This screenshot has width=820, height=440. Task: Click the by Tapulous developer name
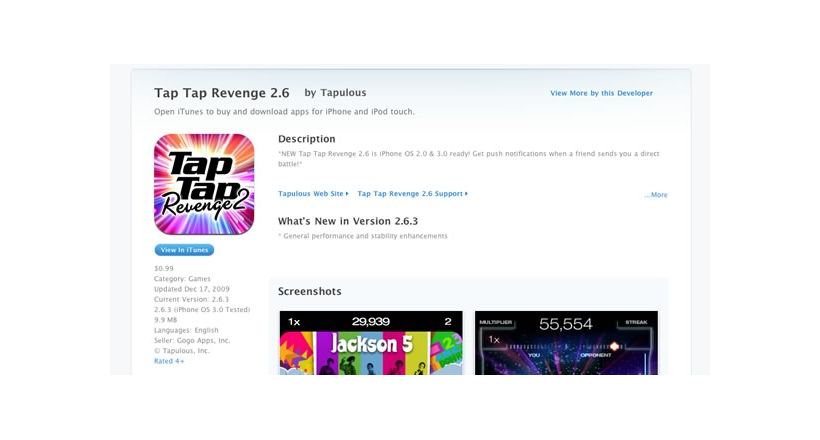335,93
